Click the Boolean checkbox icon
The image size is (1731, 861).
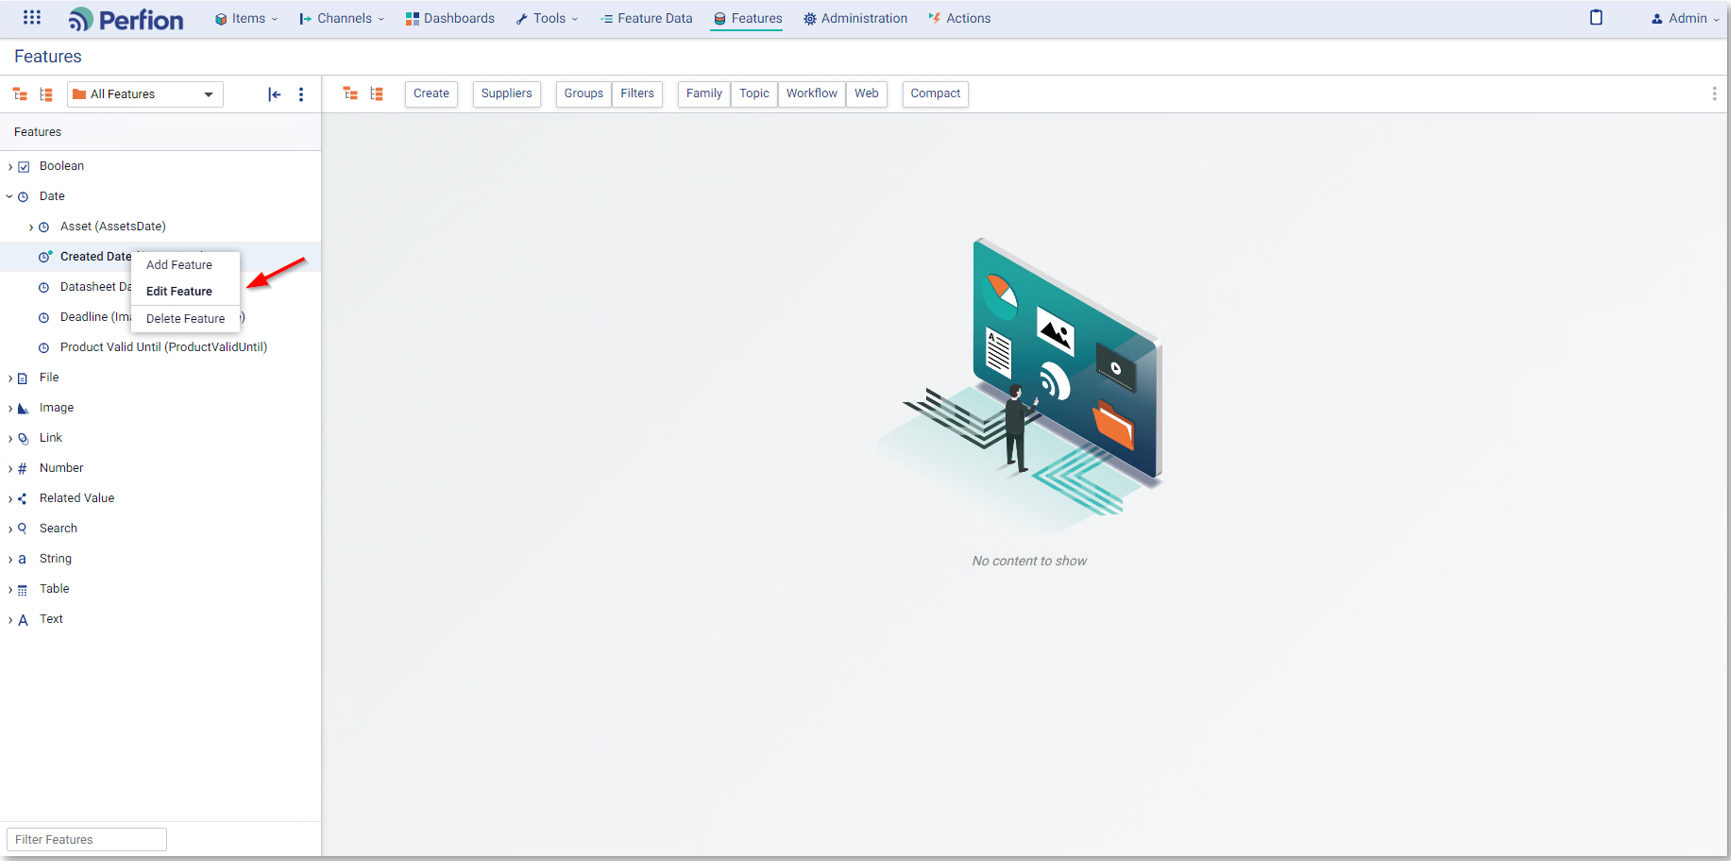[x=24, y=167]
